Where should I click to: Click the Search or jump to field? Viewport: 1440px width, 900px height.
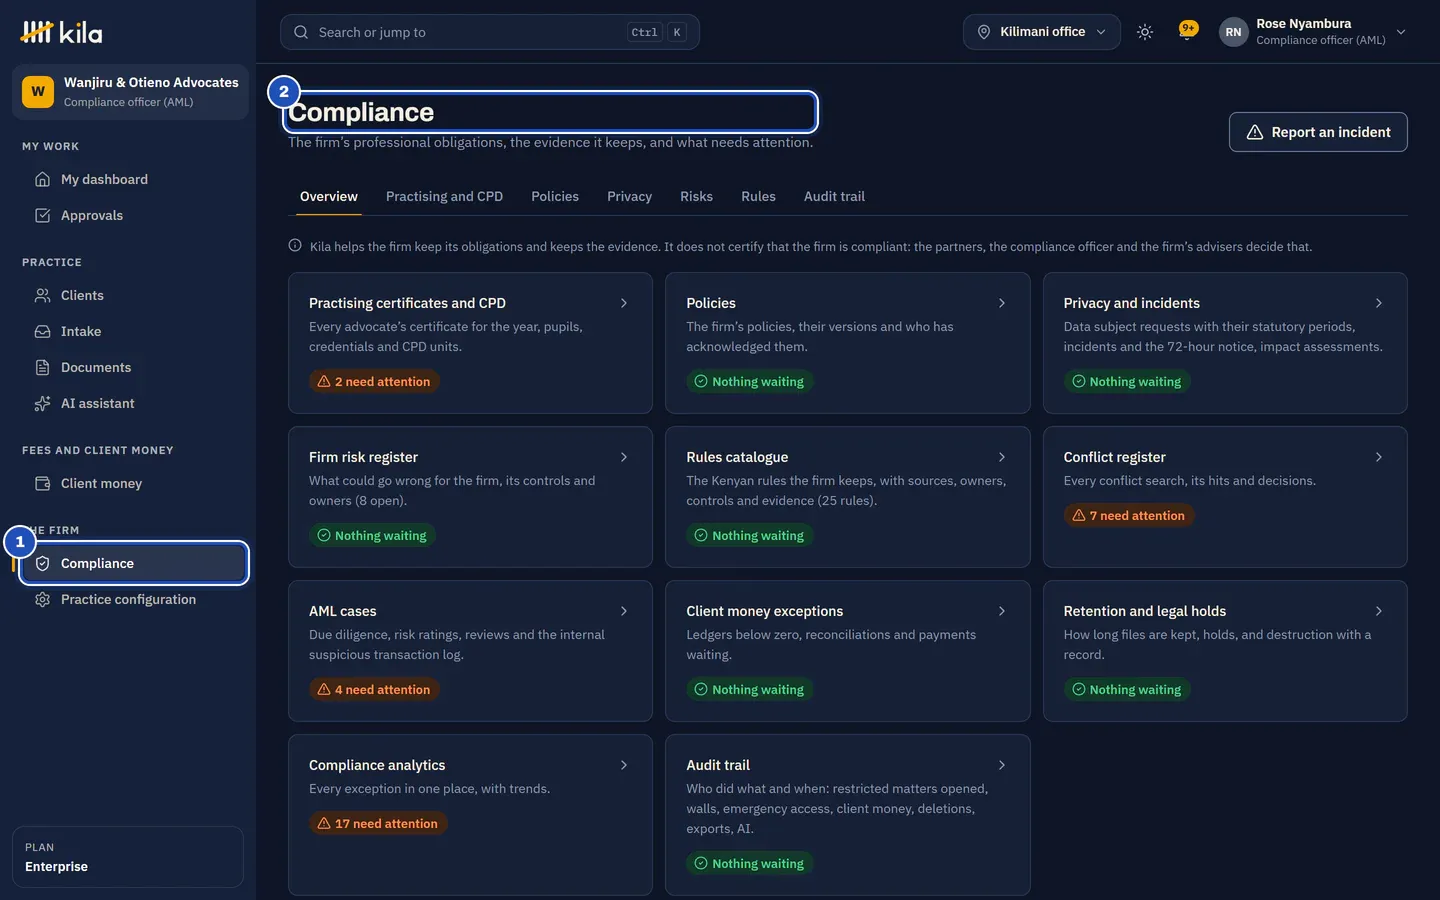(x=489, y=32)
